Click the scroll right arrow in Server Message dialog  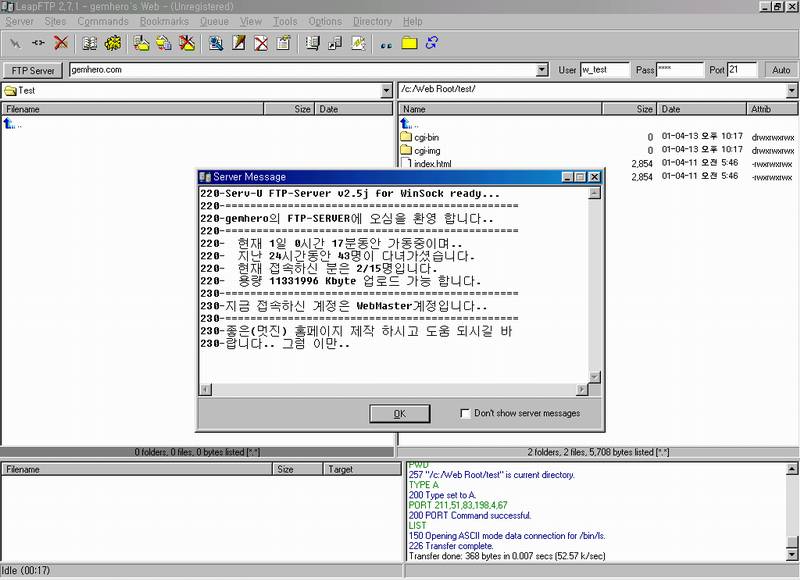[x=582, y=390]
